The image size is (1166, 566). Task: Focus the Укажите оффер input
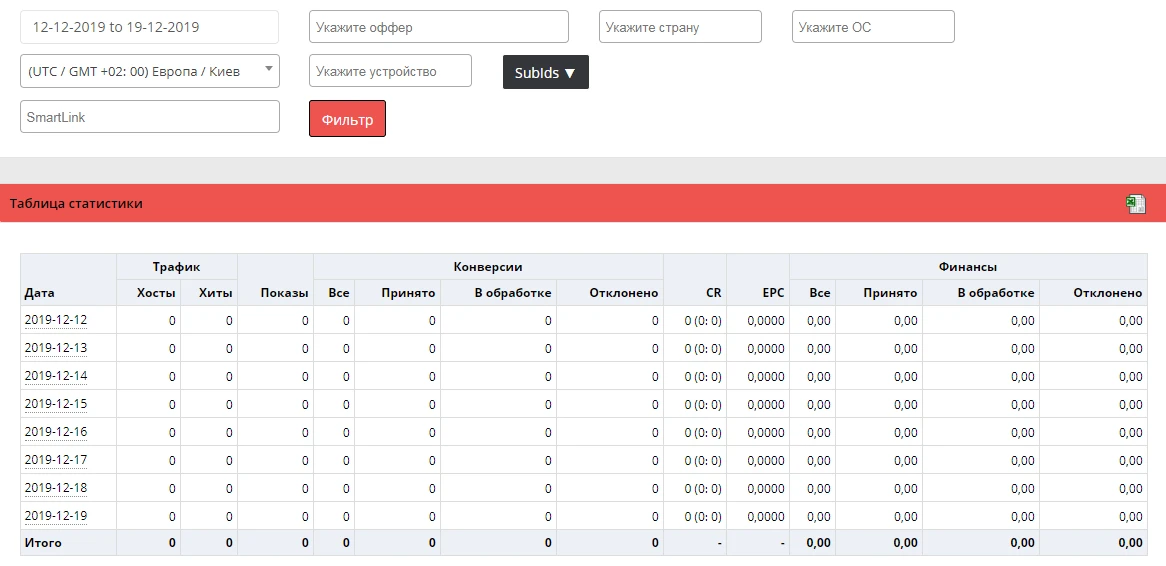pos(439,27)
